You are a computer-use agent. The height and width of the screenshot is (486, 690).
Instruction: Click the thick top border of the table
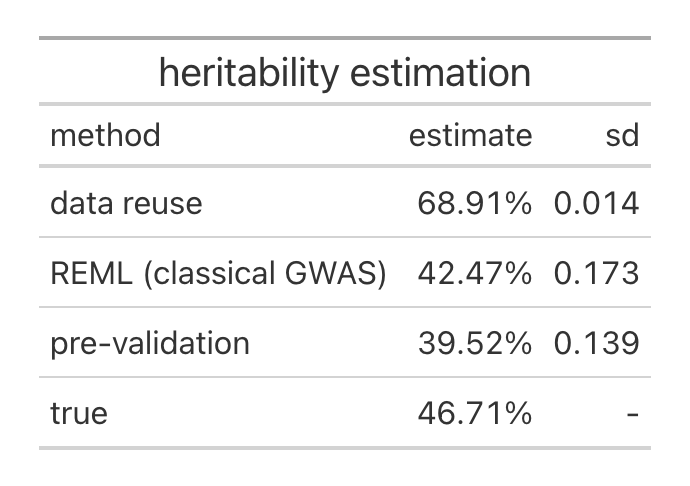click(x=345, y=38)
